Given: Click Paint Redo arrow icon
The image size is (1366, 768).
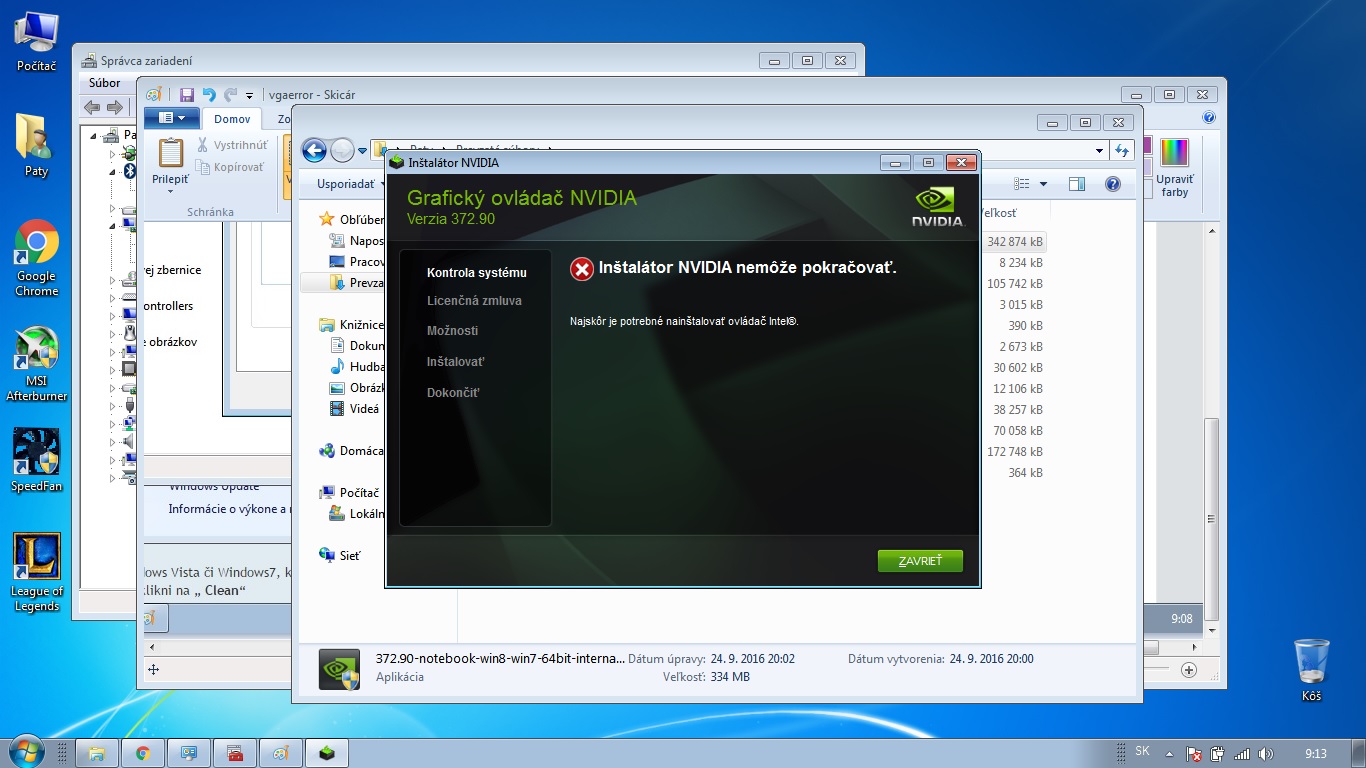Looking at the screenshot, I should coord(230,95).
